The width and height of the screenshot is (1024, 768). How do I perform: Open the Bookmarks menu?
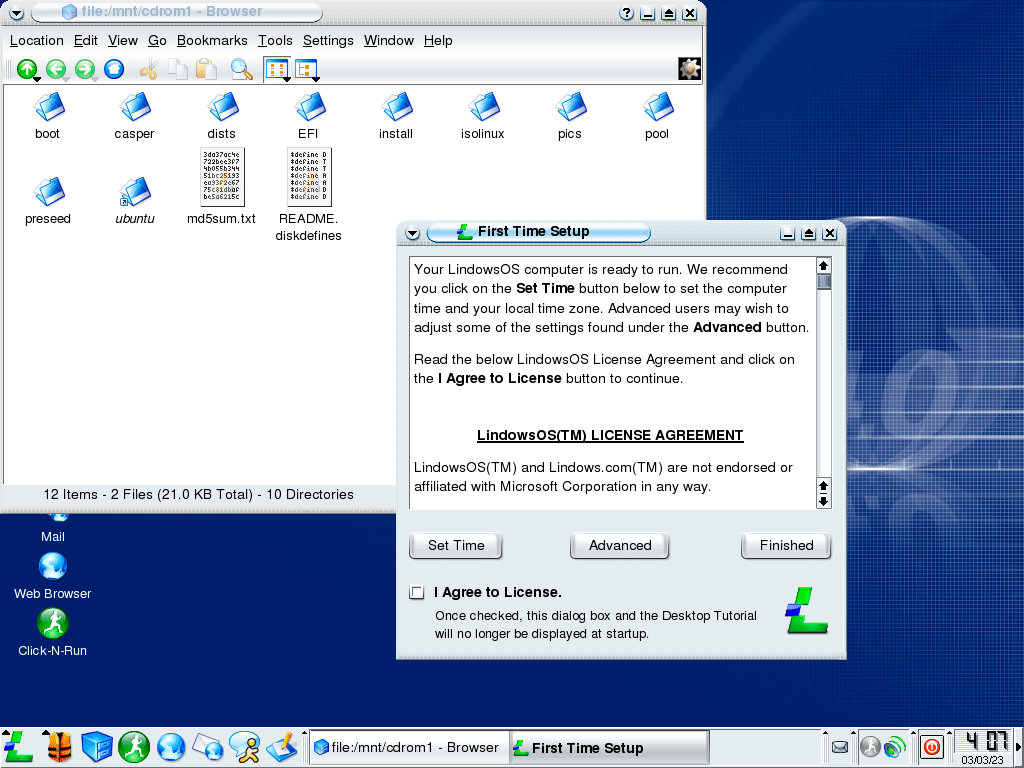[x=212, y=41]
